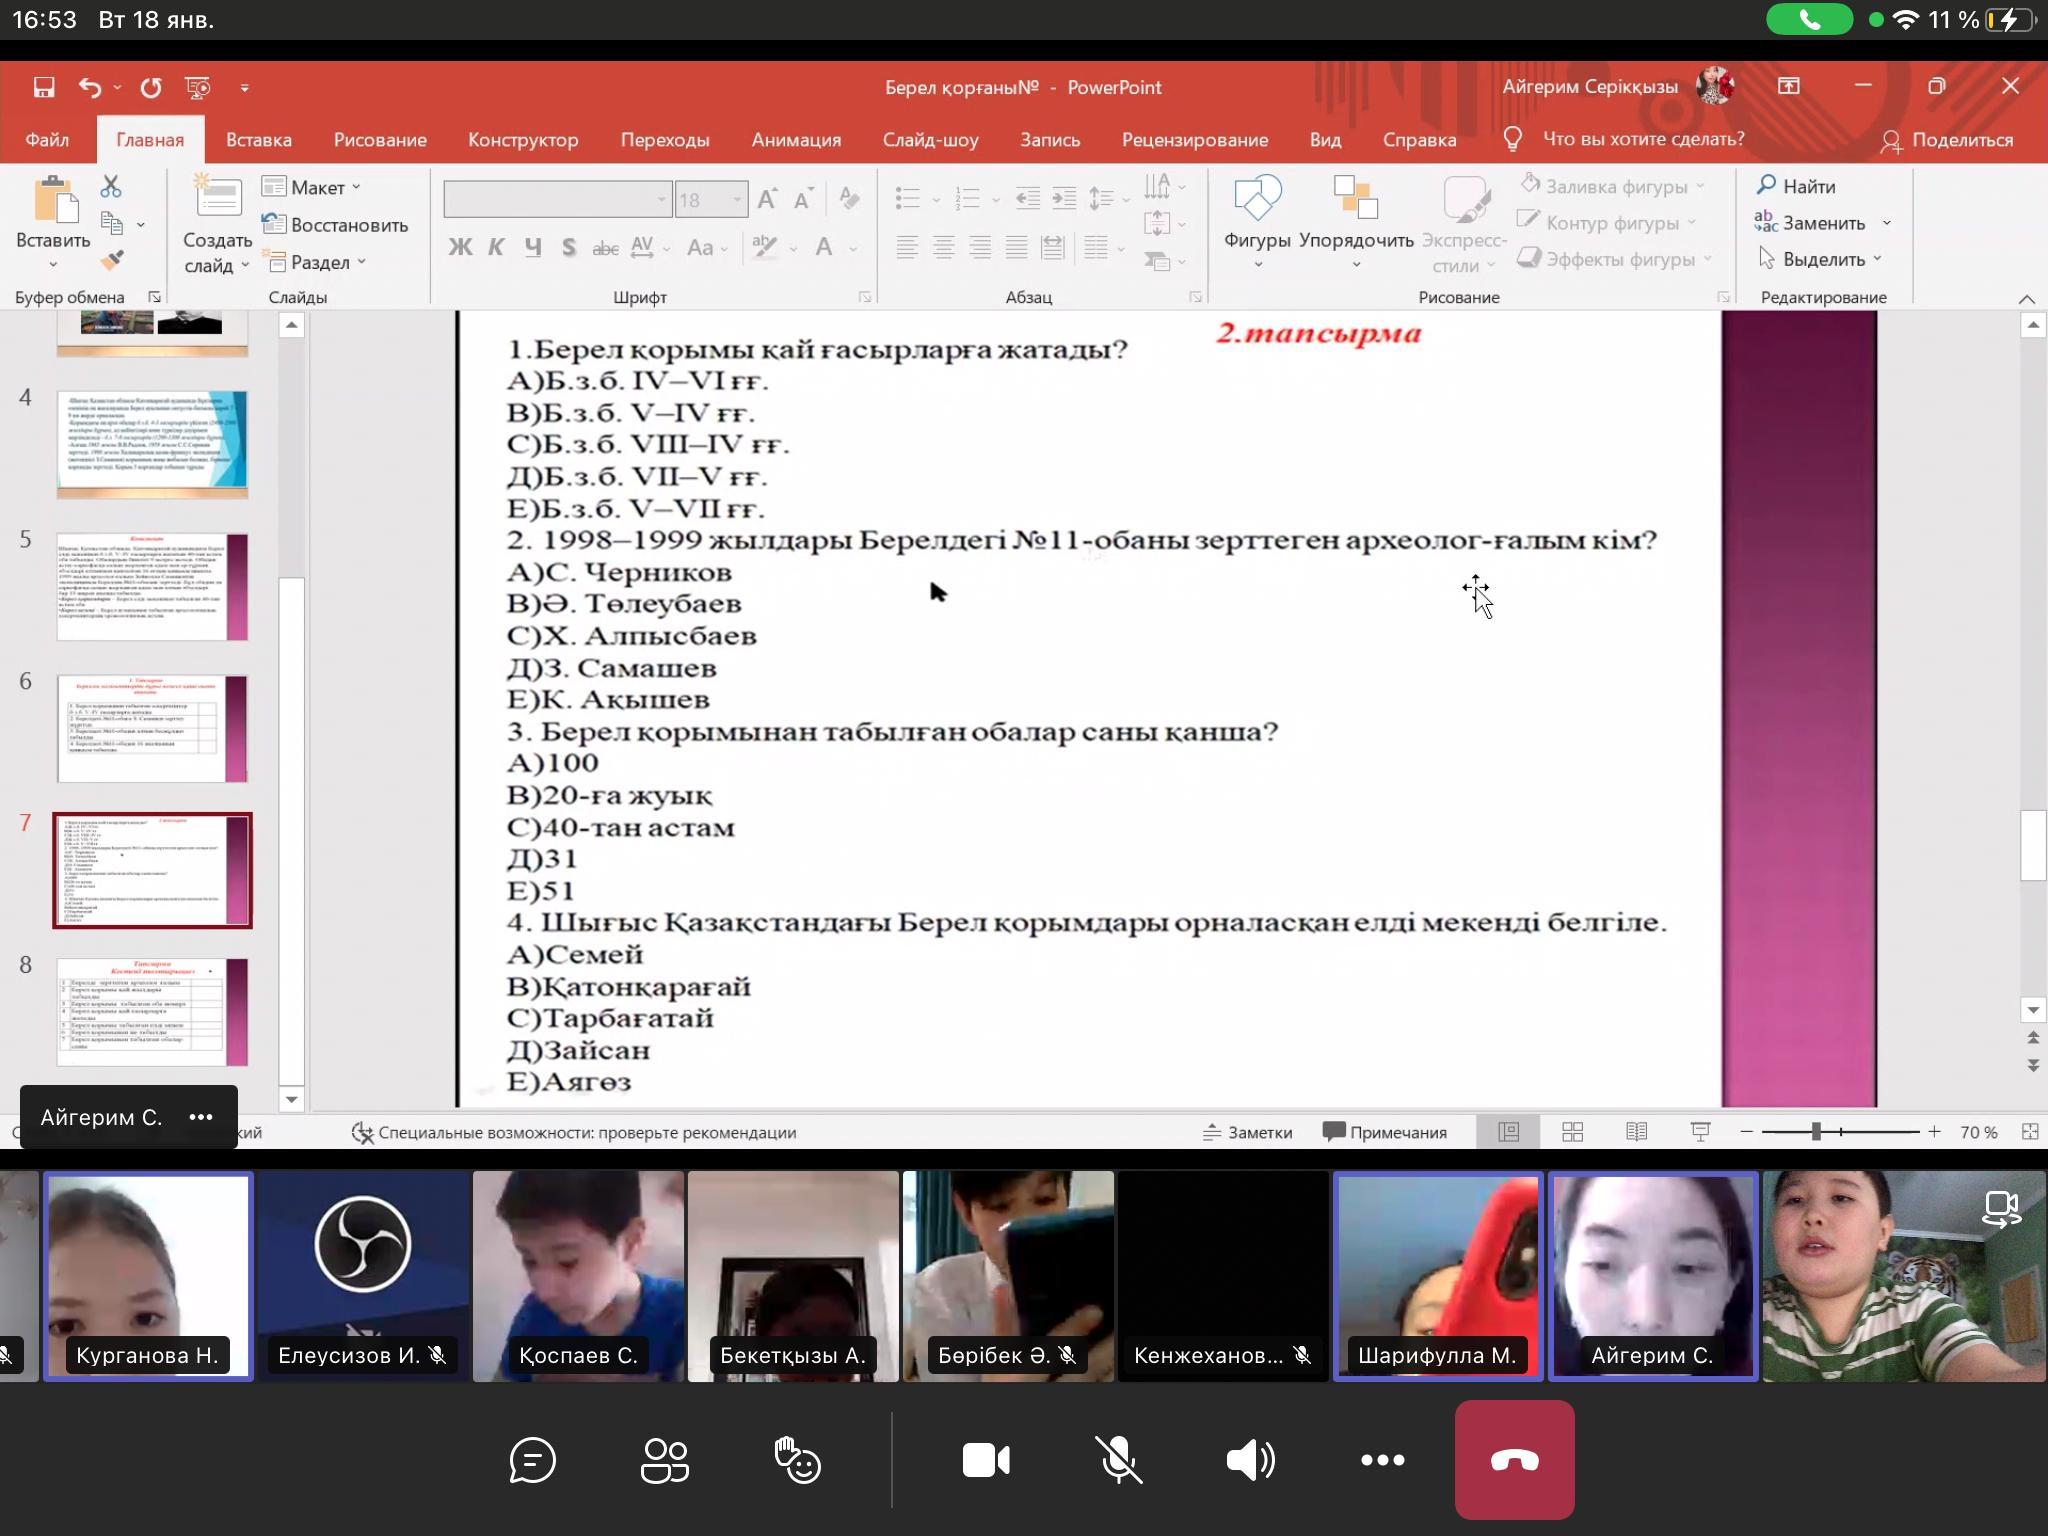Click the zoom out minus button
Image resolution: width=2048 pixels, height=1536 pixels.
tap(1747, 1132)
